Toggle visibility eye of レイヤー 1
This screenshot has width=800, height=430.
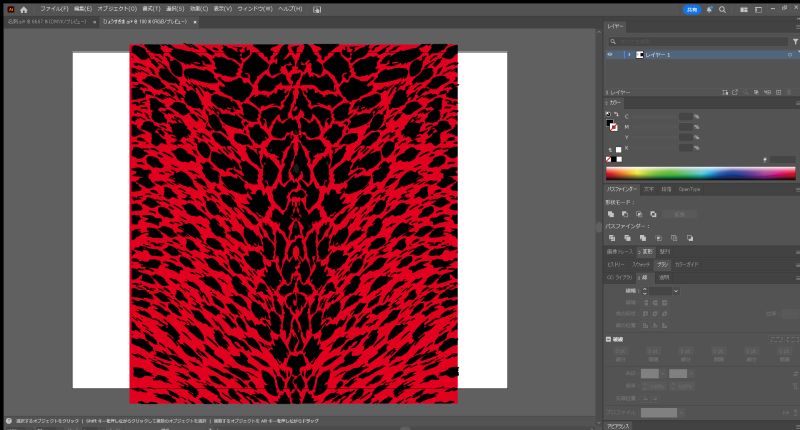pos(610,55)
